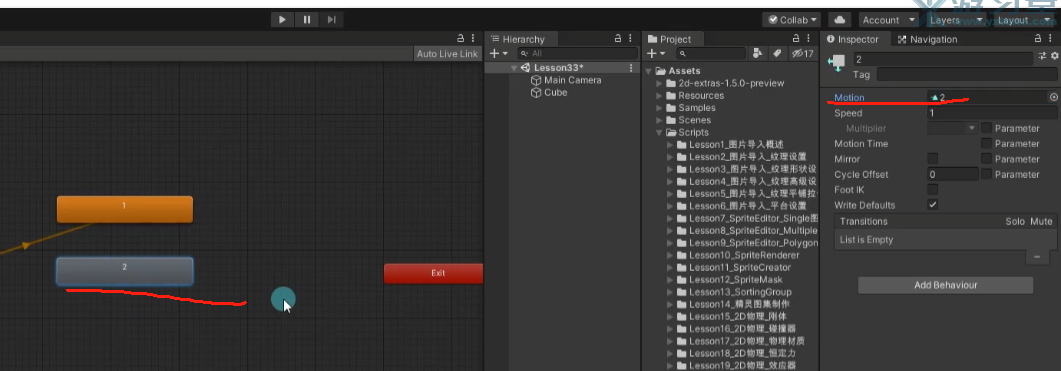The height and width of the screenshot is (371, 1061).
Task: Collapse the Assets folder
Action: pyautogui.click(x=650, y=71)
